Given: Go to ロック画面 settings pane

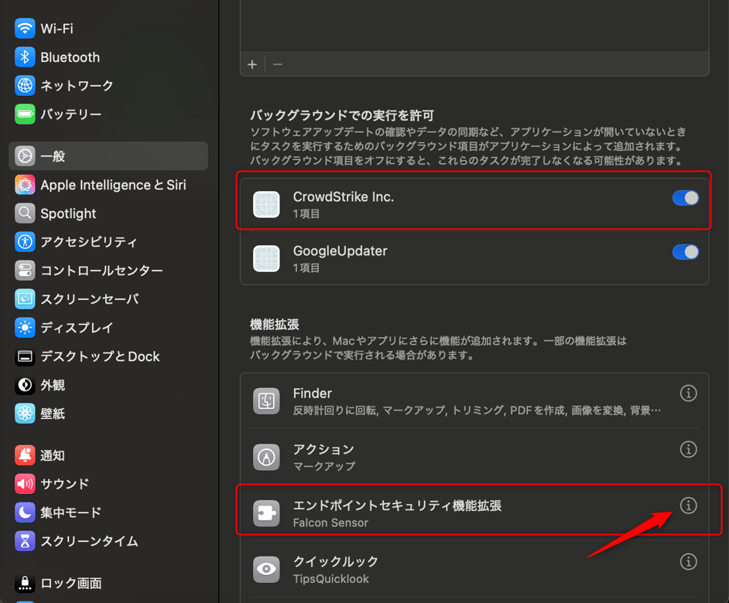Looking at the screenshot, I should (x=108, y=583).
